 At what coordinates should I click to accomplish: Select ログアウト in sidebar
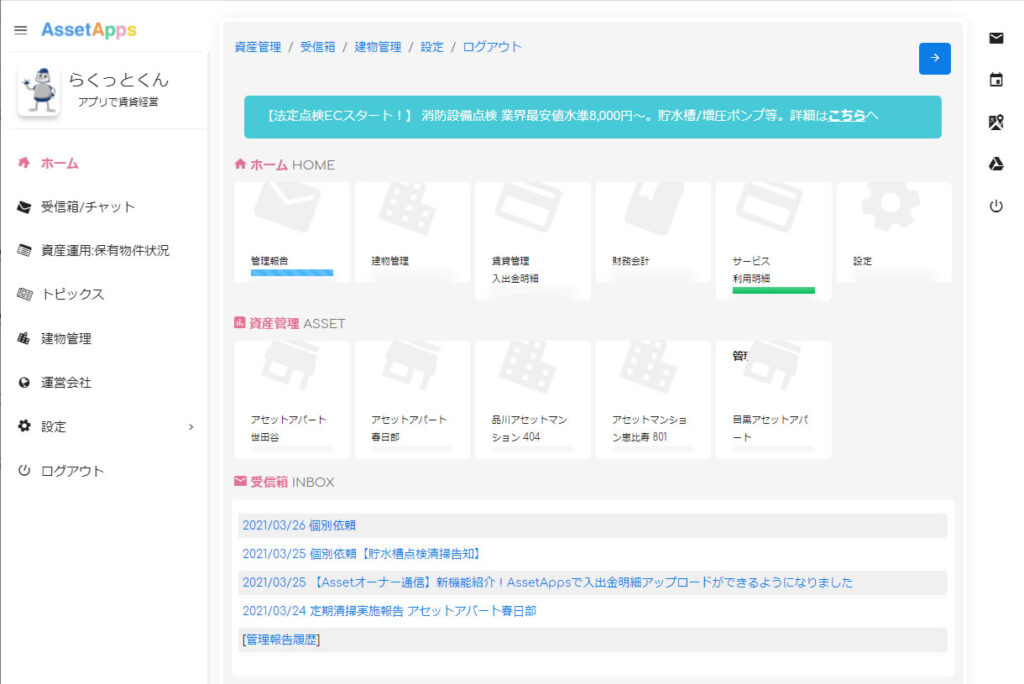click(x=72, y=471)
